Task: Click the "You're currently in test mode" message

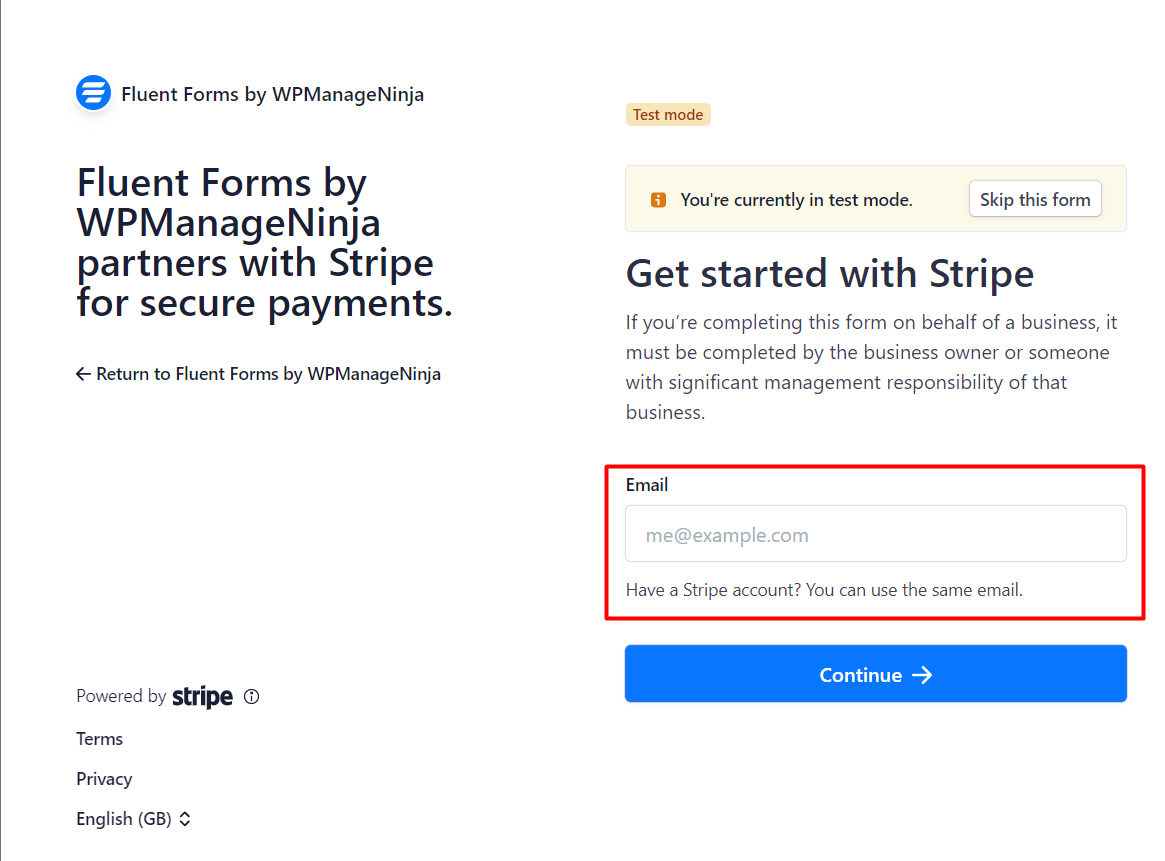Action: point(796,200)
